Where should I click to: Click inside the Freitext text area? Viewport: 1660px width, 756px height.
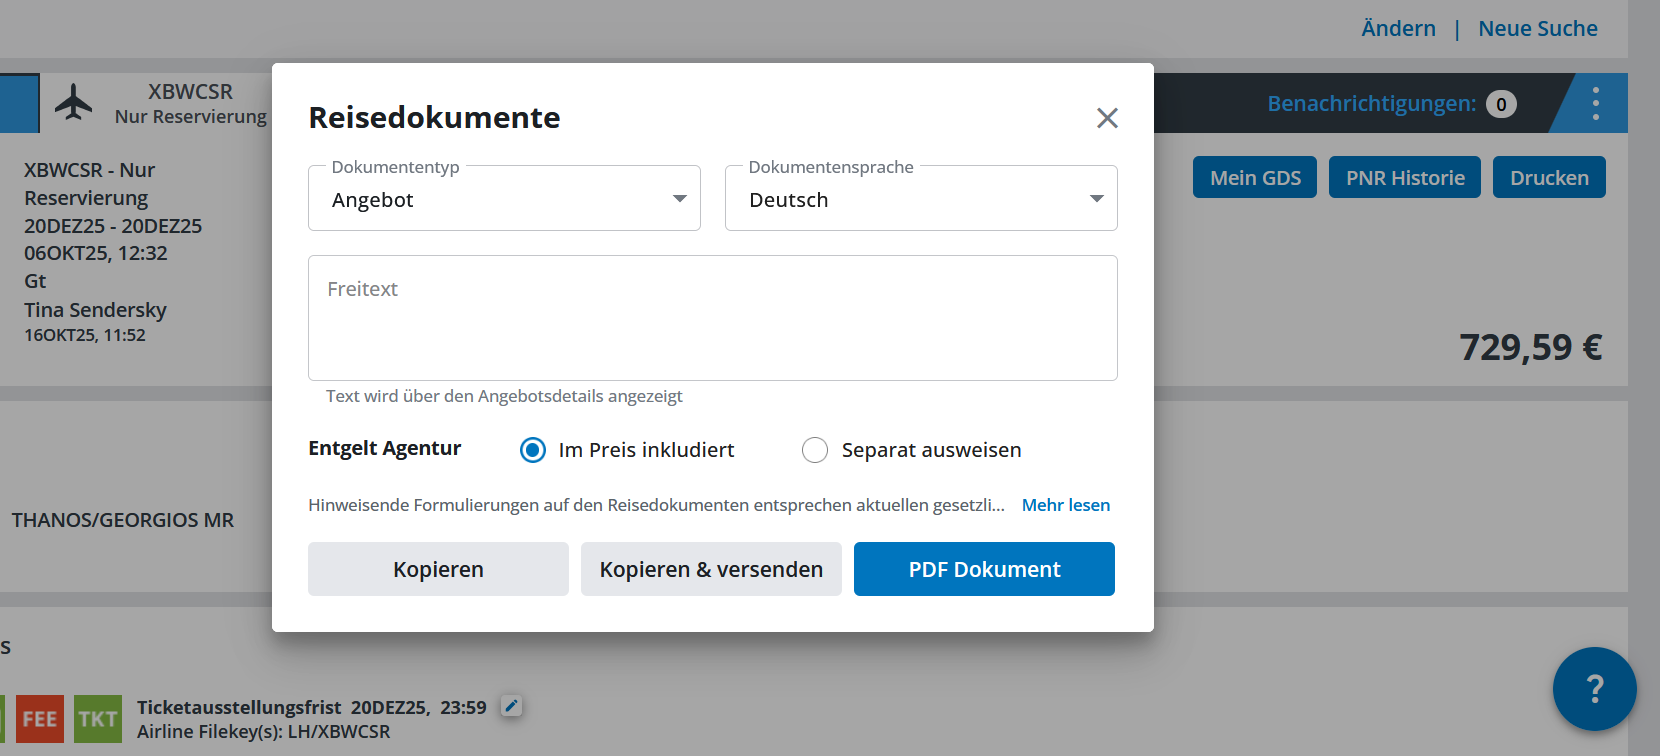(x=712, y=318)
